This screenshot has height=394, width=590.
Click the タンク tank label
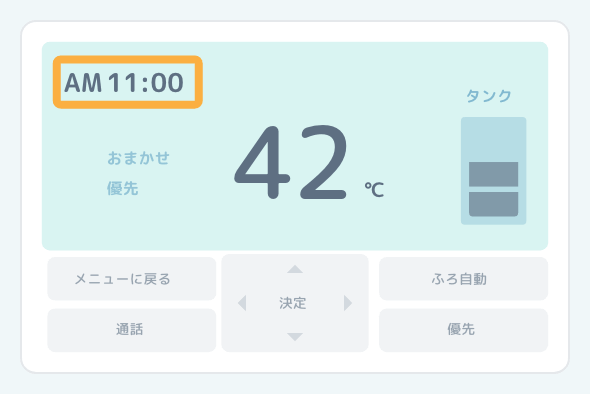tap(489, 96)
